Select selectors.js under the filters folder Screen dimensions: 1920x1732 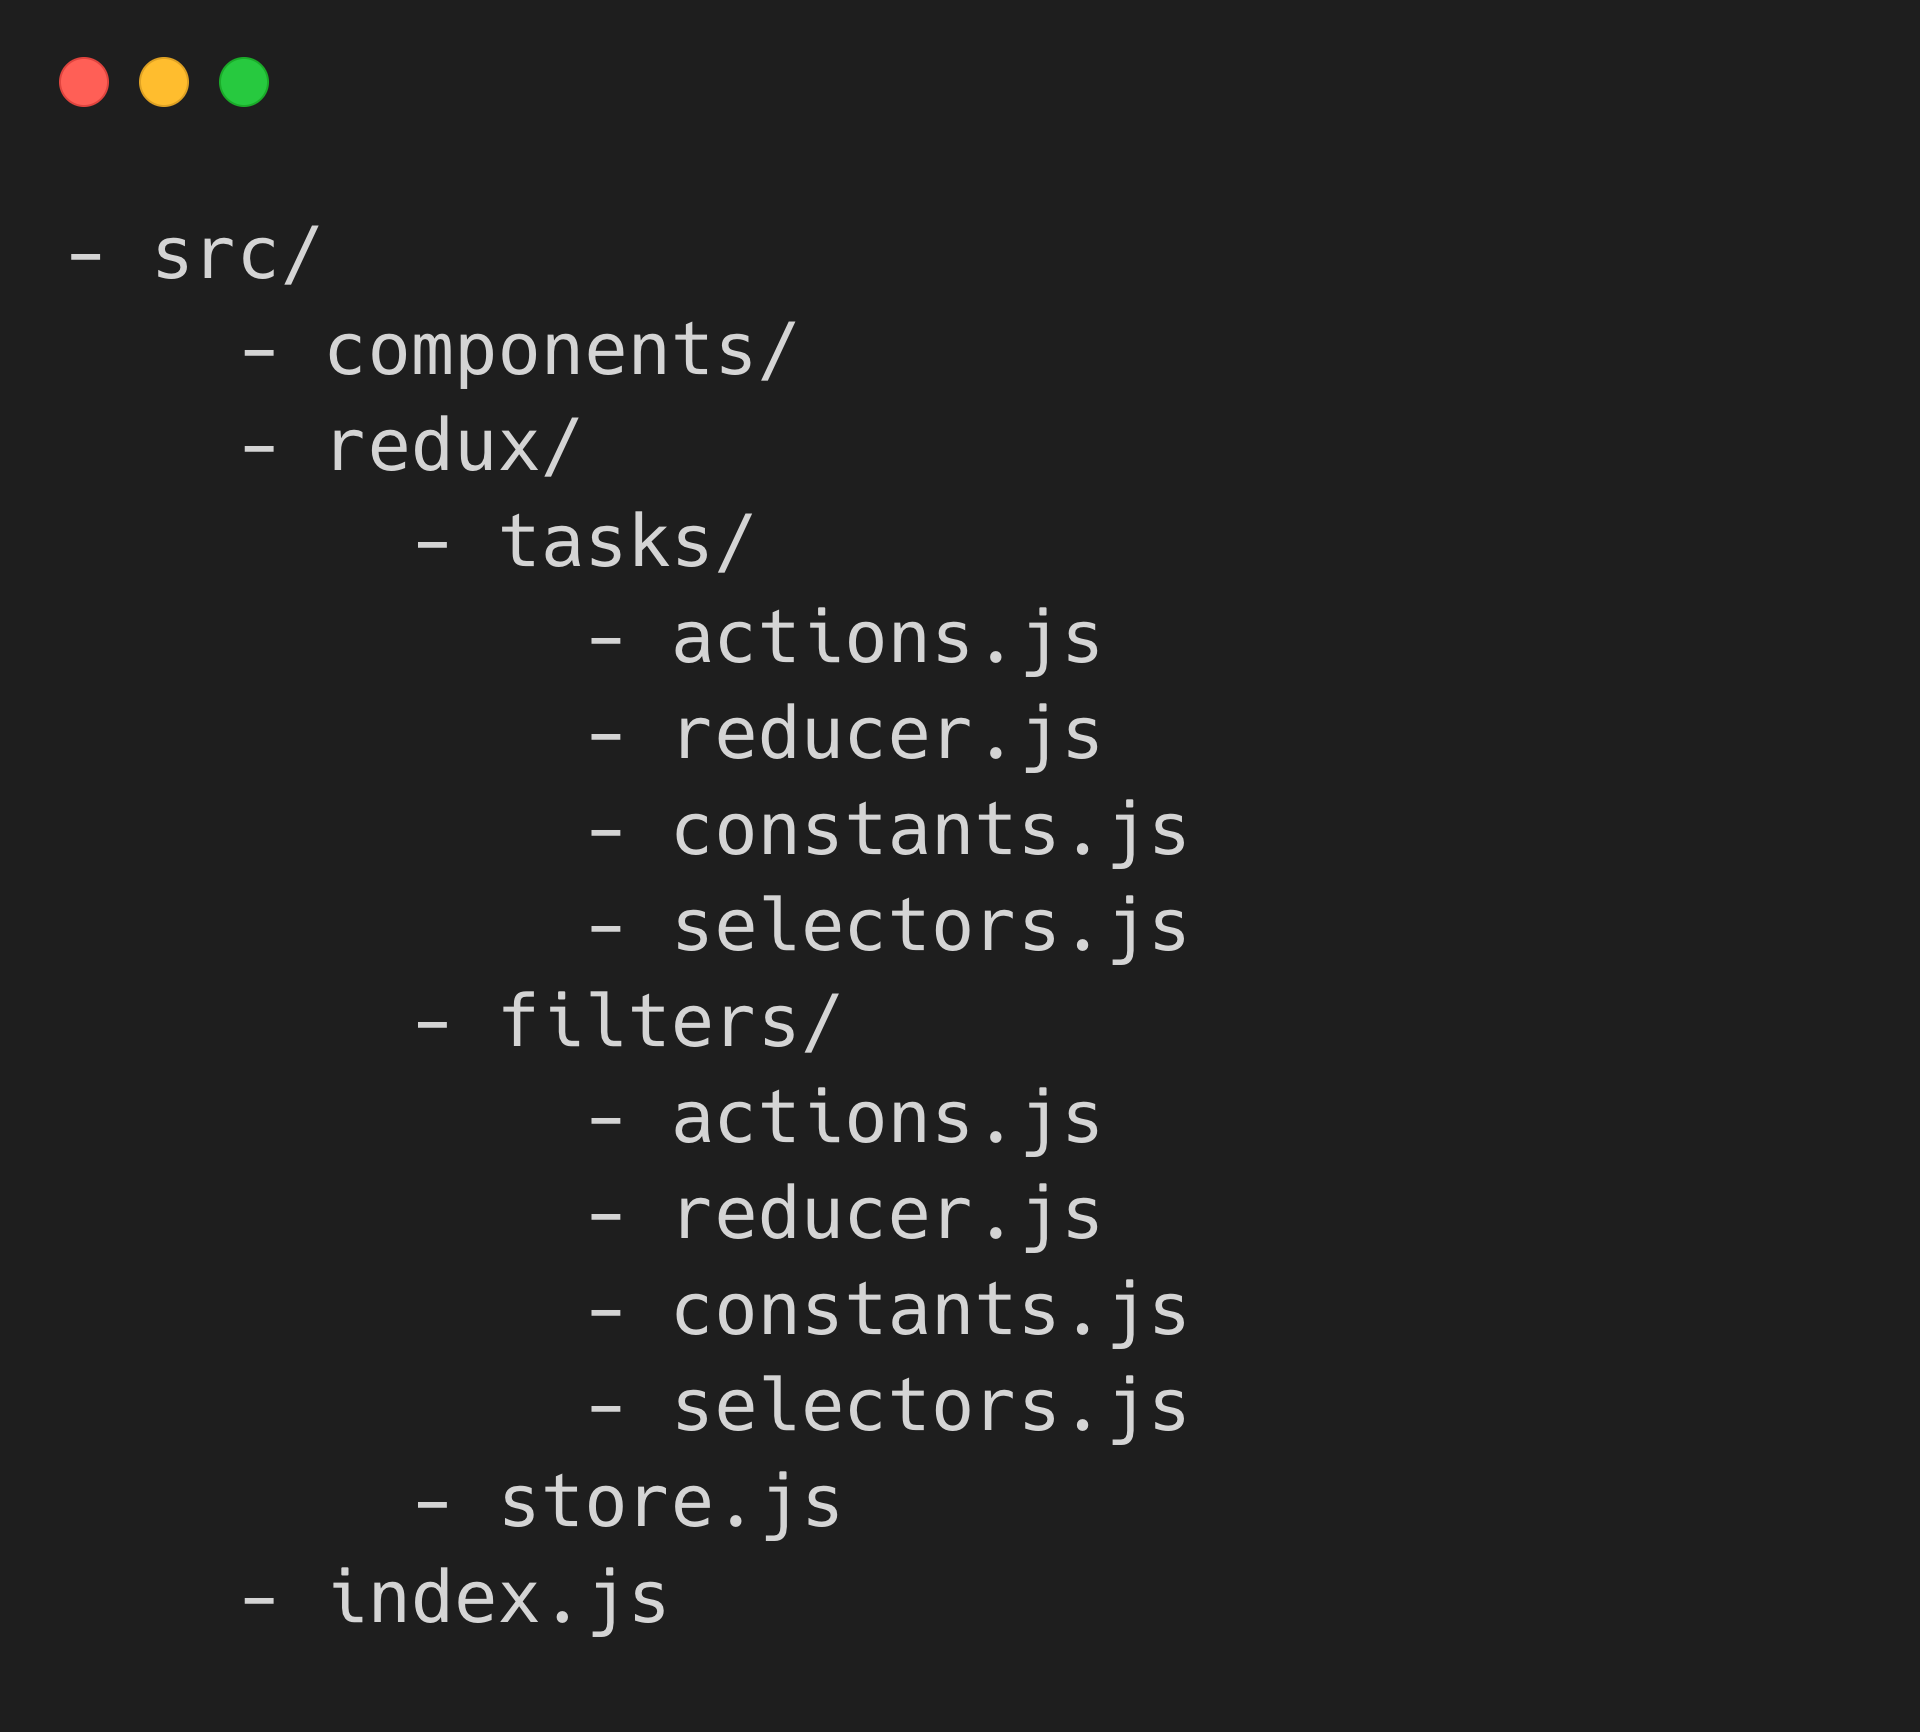point(930,1406)
